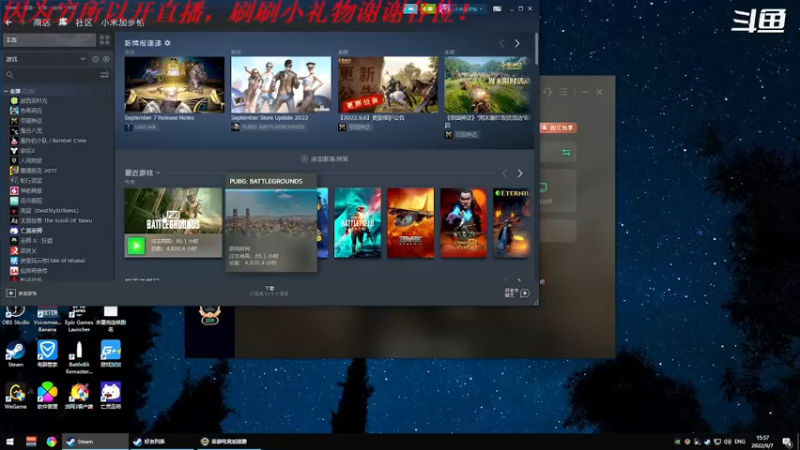Open Epic Games Launcher desktop shortcut
The image size is (800, 450).
pos(79,319)
